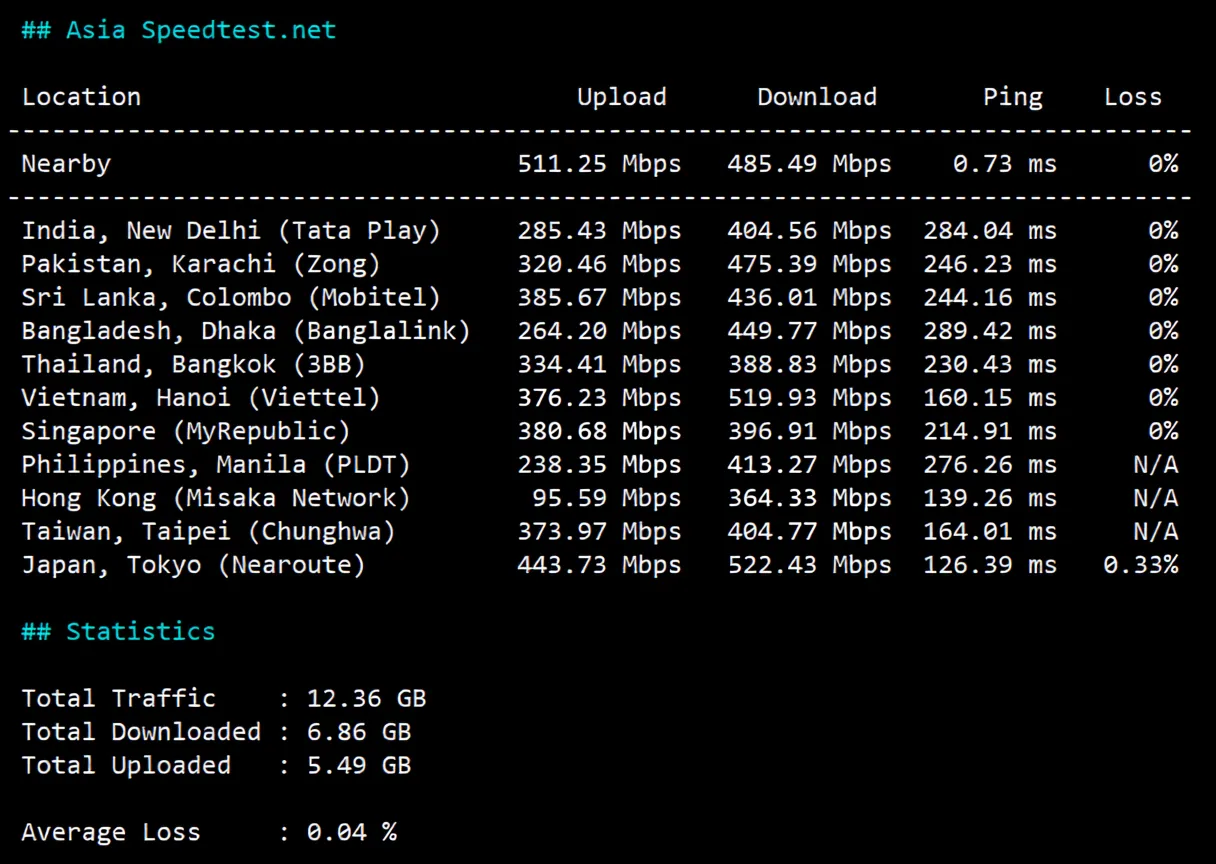Screen dimensions: 1216x864
Task: Select the Philippines, Manila result
Action: [x=214, y=464]
